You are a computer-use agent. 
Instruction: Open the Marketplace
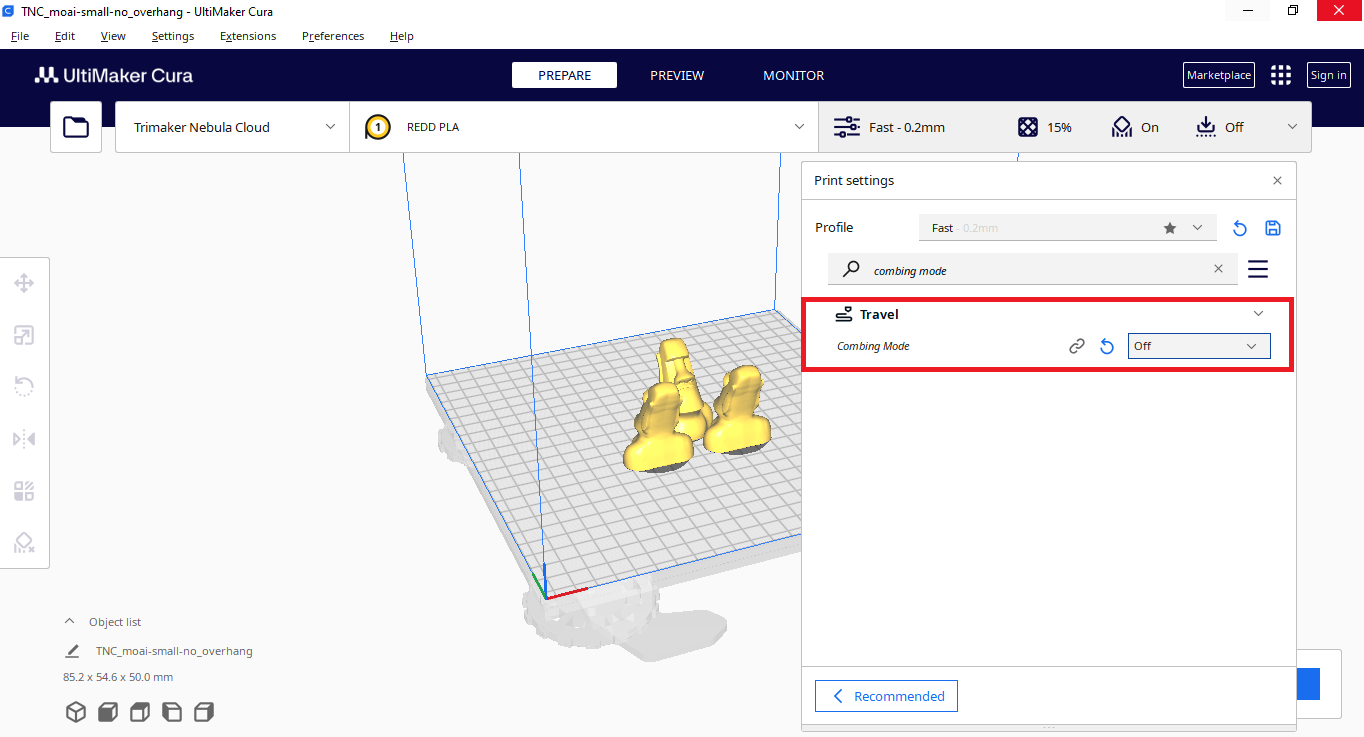(x=1218, y=75)
